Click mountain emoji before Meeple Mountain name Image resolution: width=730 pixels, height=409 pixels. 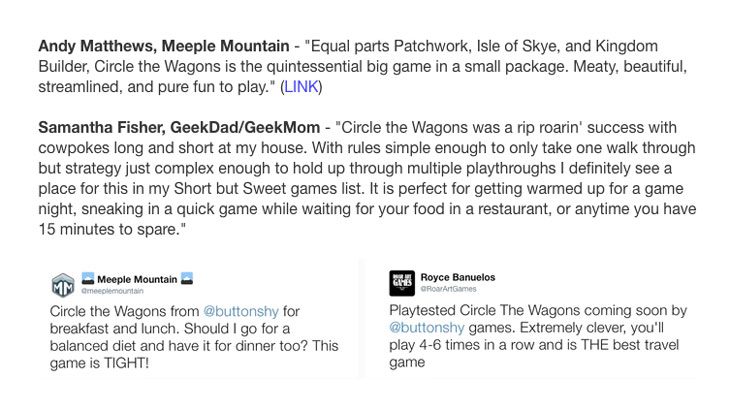(x=88, y=279)
